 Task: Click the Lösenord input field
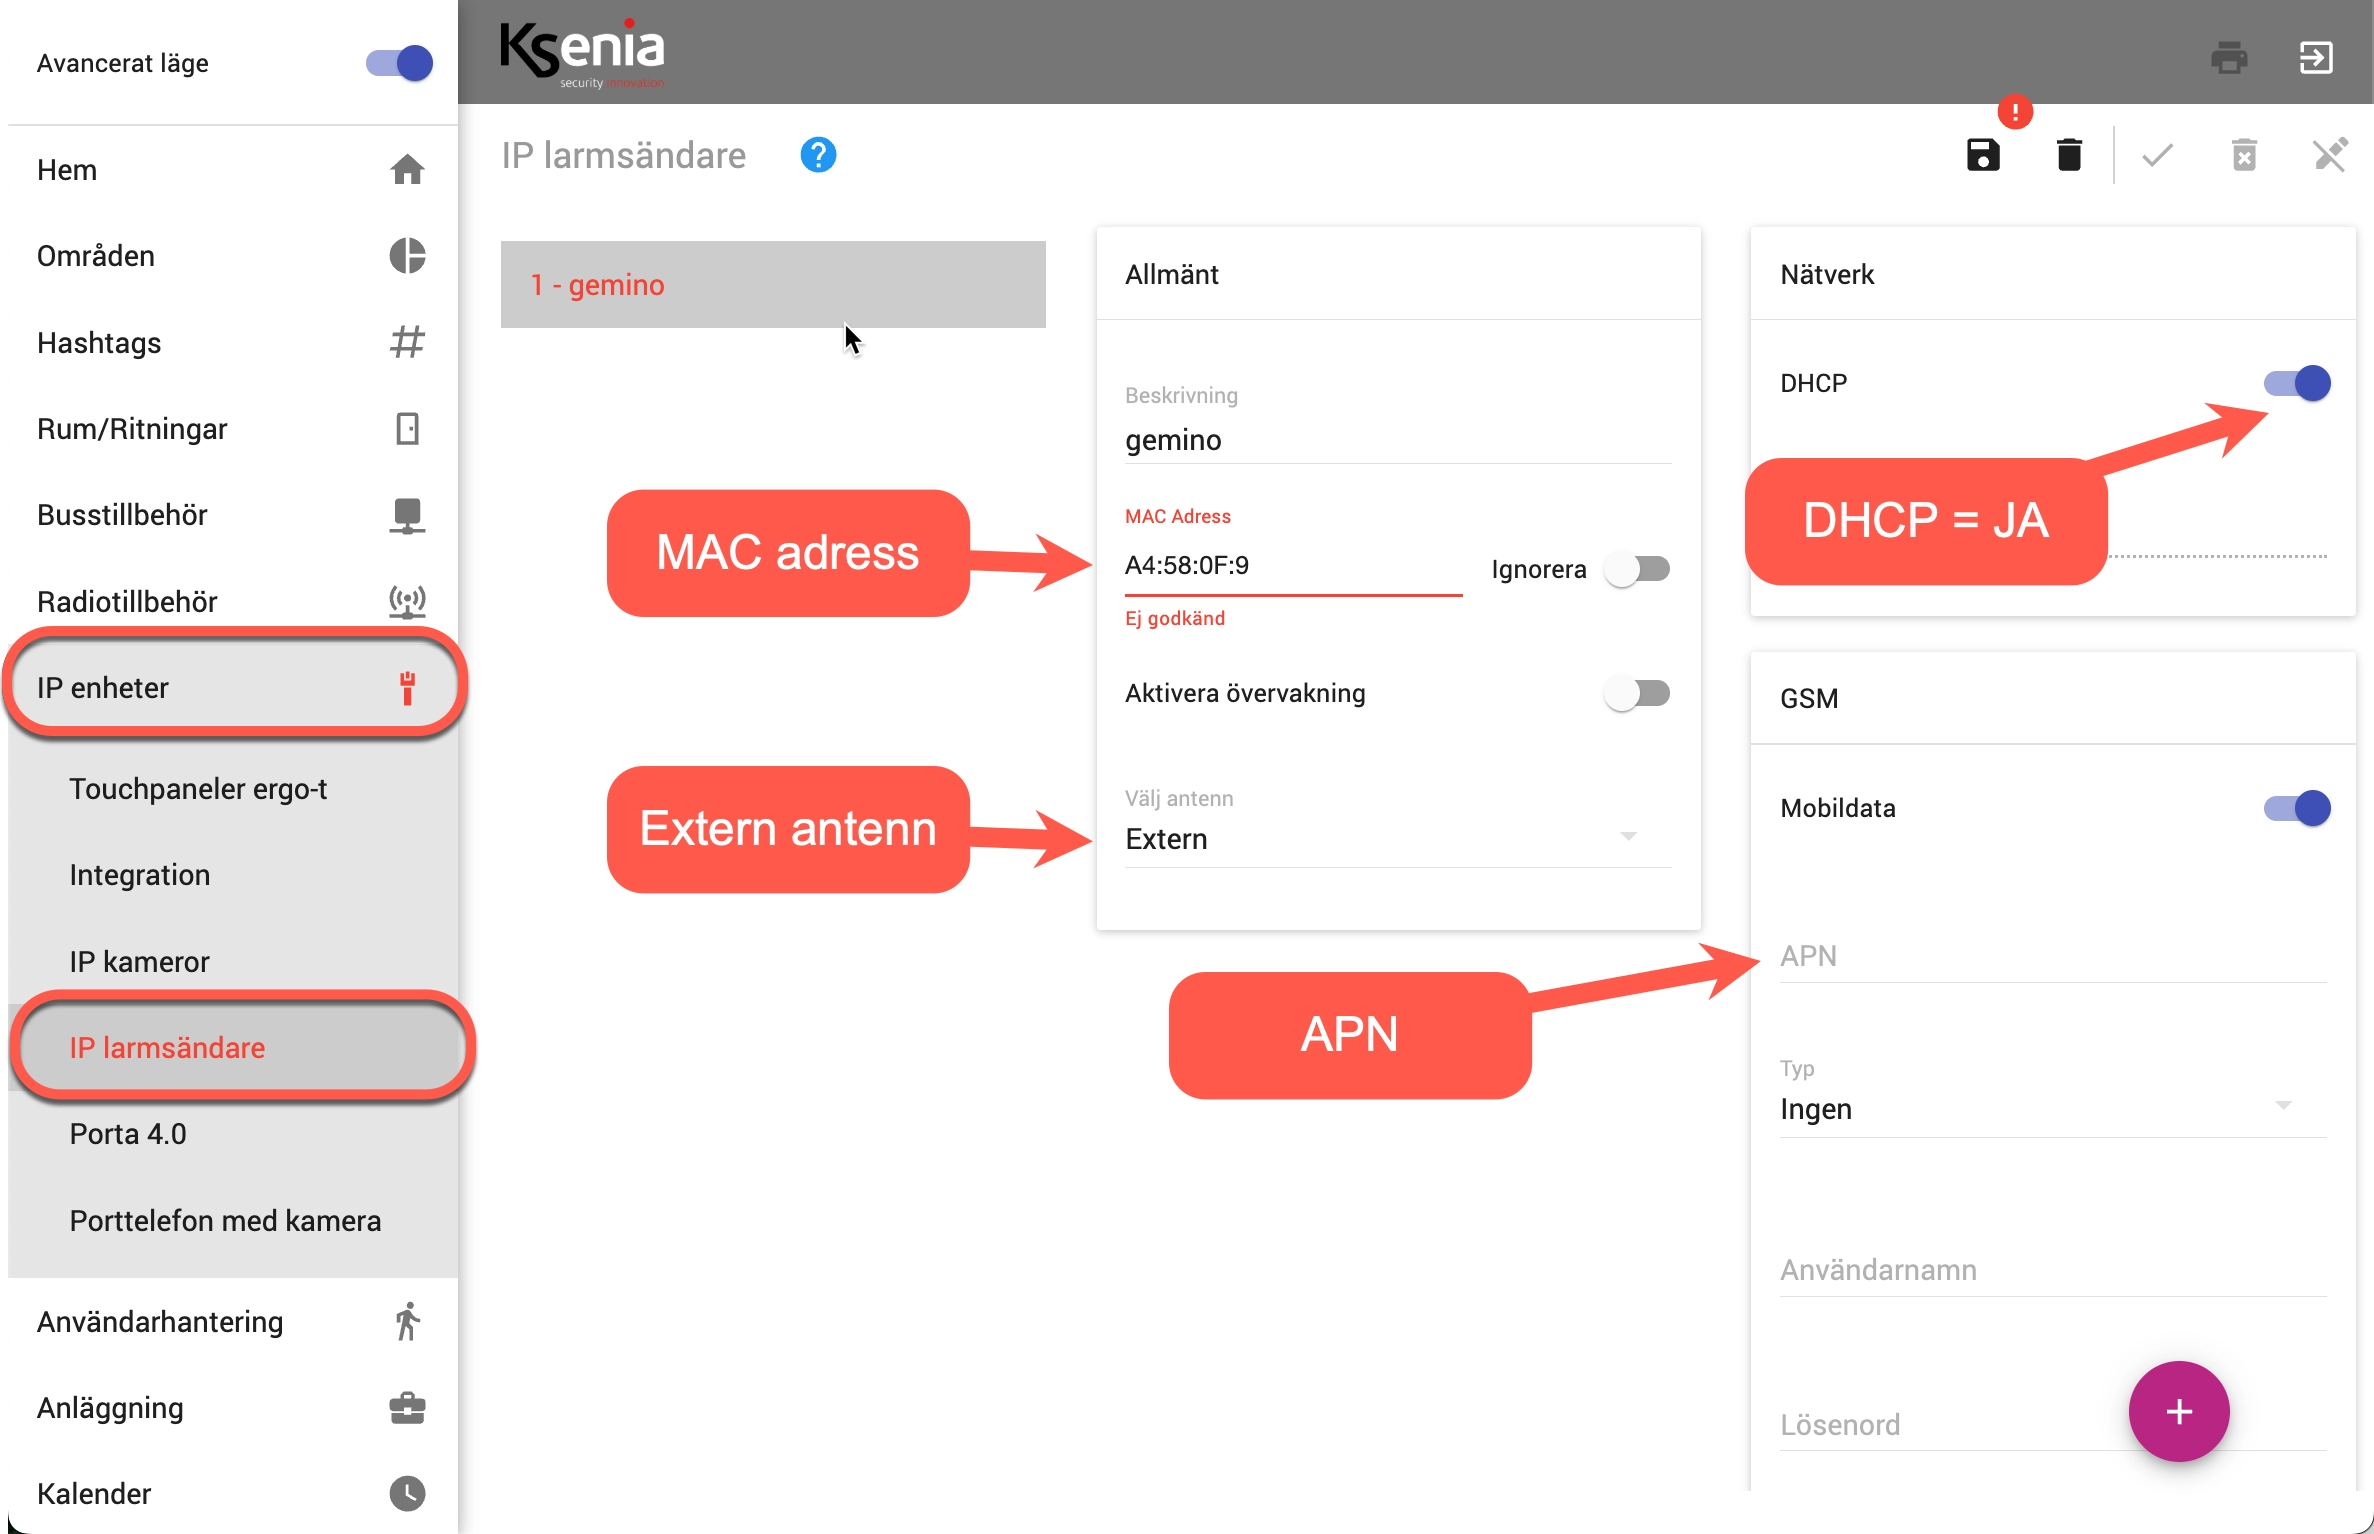click(2053, 1424)
